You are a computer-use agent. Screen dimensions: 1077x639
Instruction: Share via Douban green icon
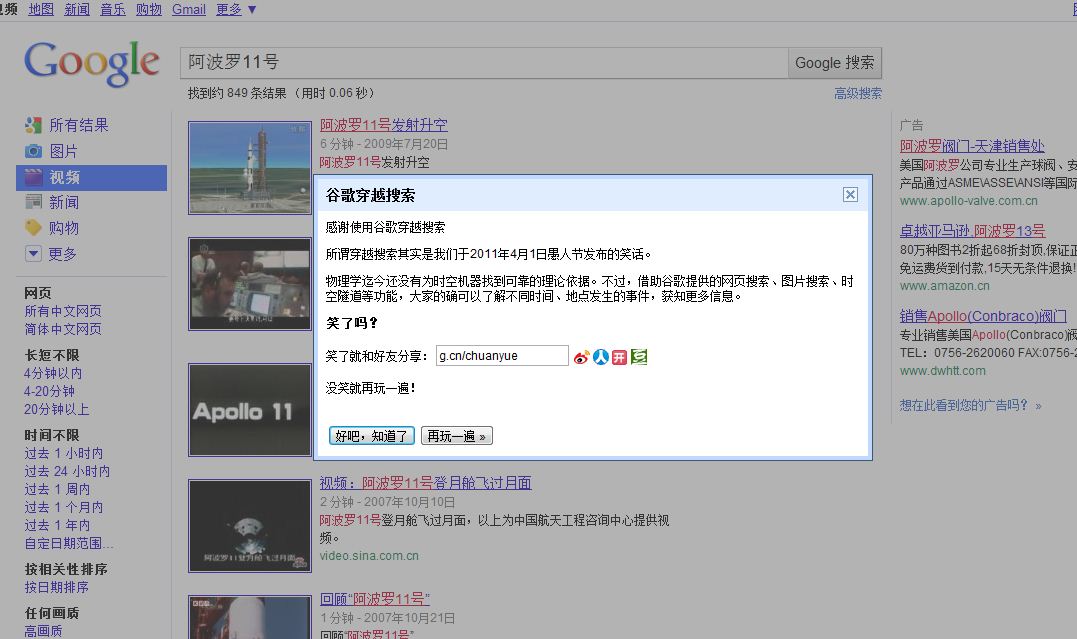639,357
